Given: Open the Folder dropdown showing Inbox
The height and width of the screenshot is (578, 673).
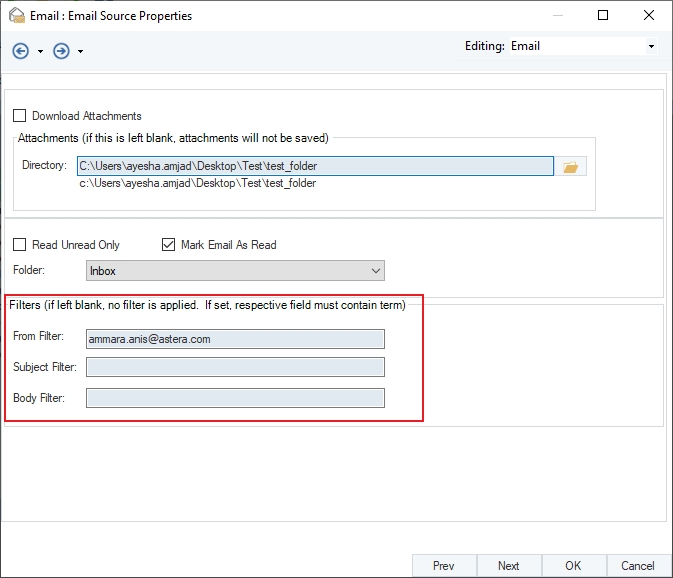Looking at the screenshot, I should pyautogui.click(x=235, y=271).
